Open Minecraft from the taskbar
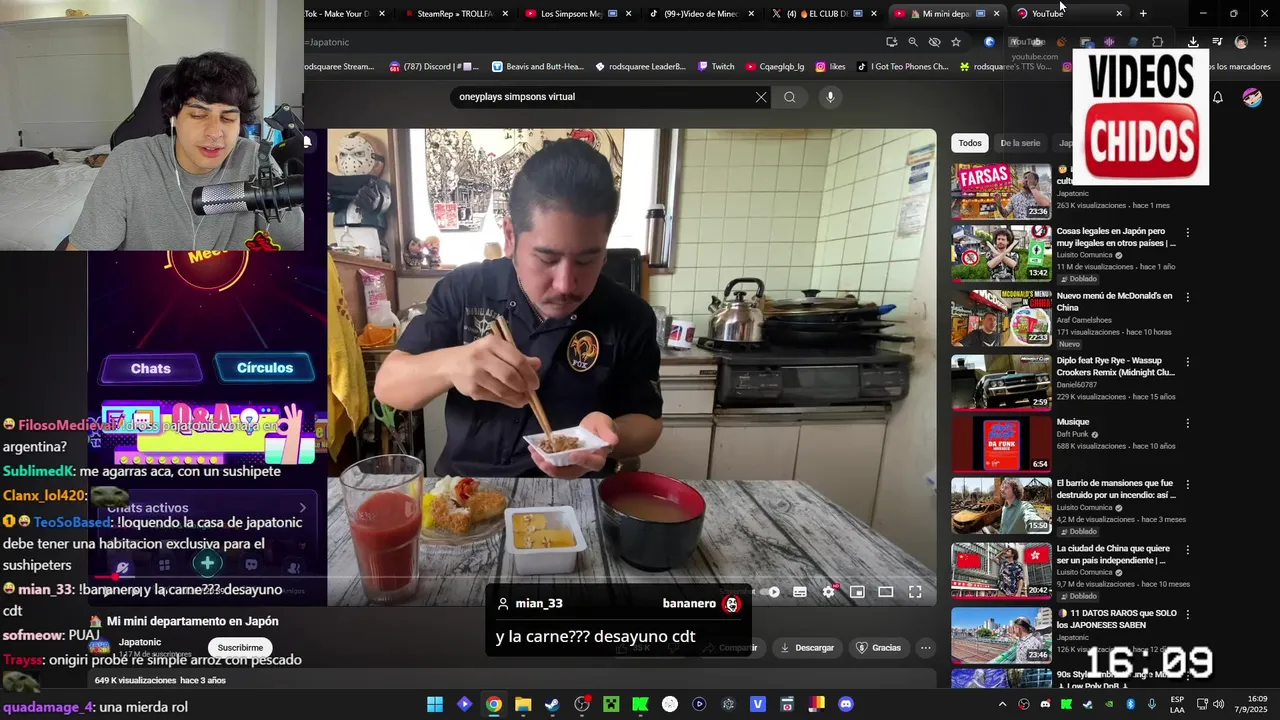The width and height of the screenshot is (1280, 720). [611, 704]
